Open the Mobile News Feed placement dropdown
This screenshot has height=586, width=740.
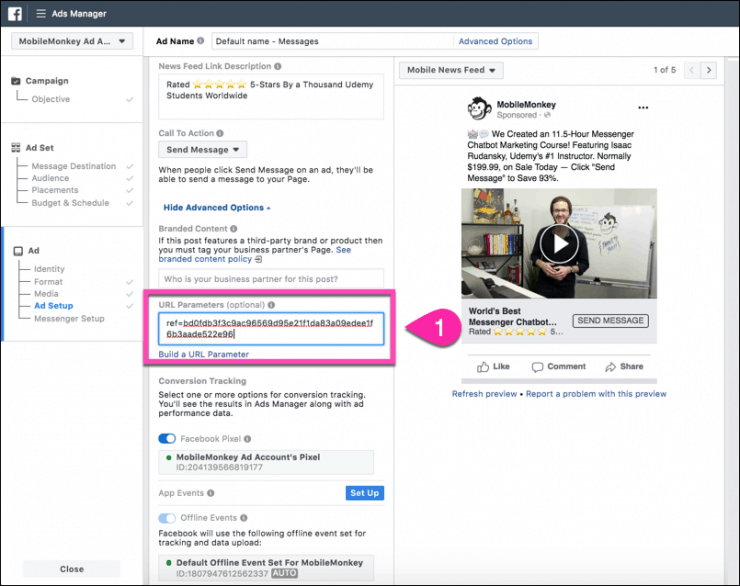451,70
